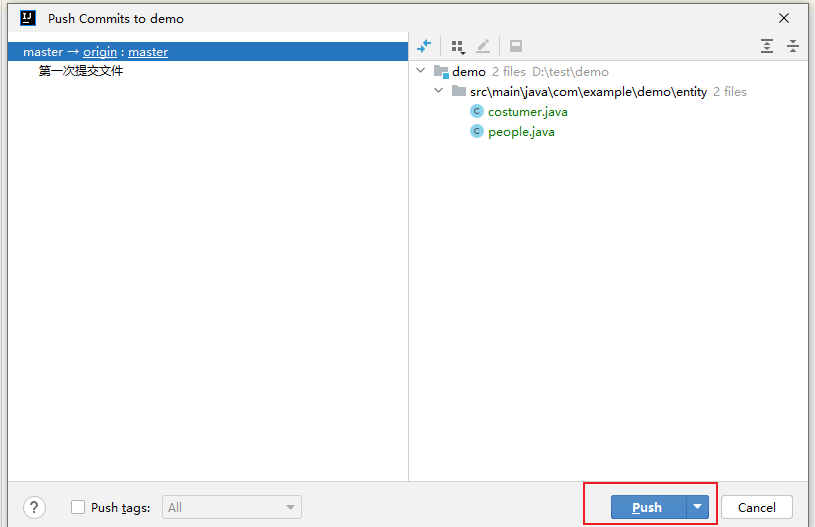Click the grayed-out save/repository toolbar icon
Image resolution: width=815 pixels, height=527 pixels.
(x=516, y=46)
